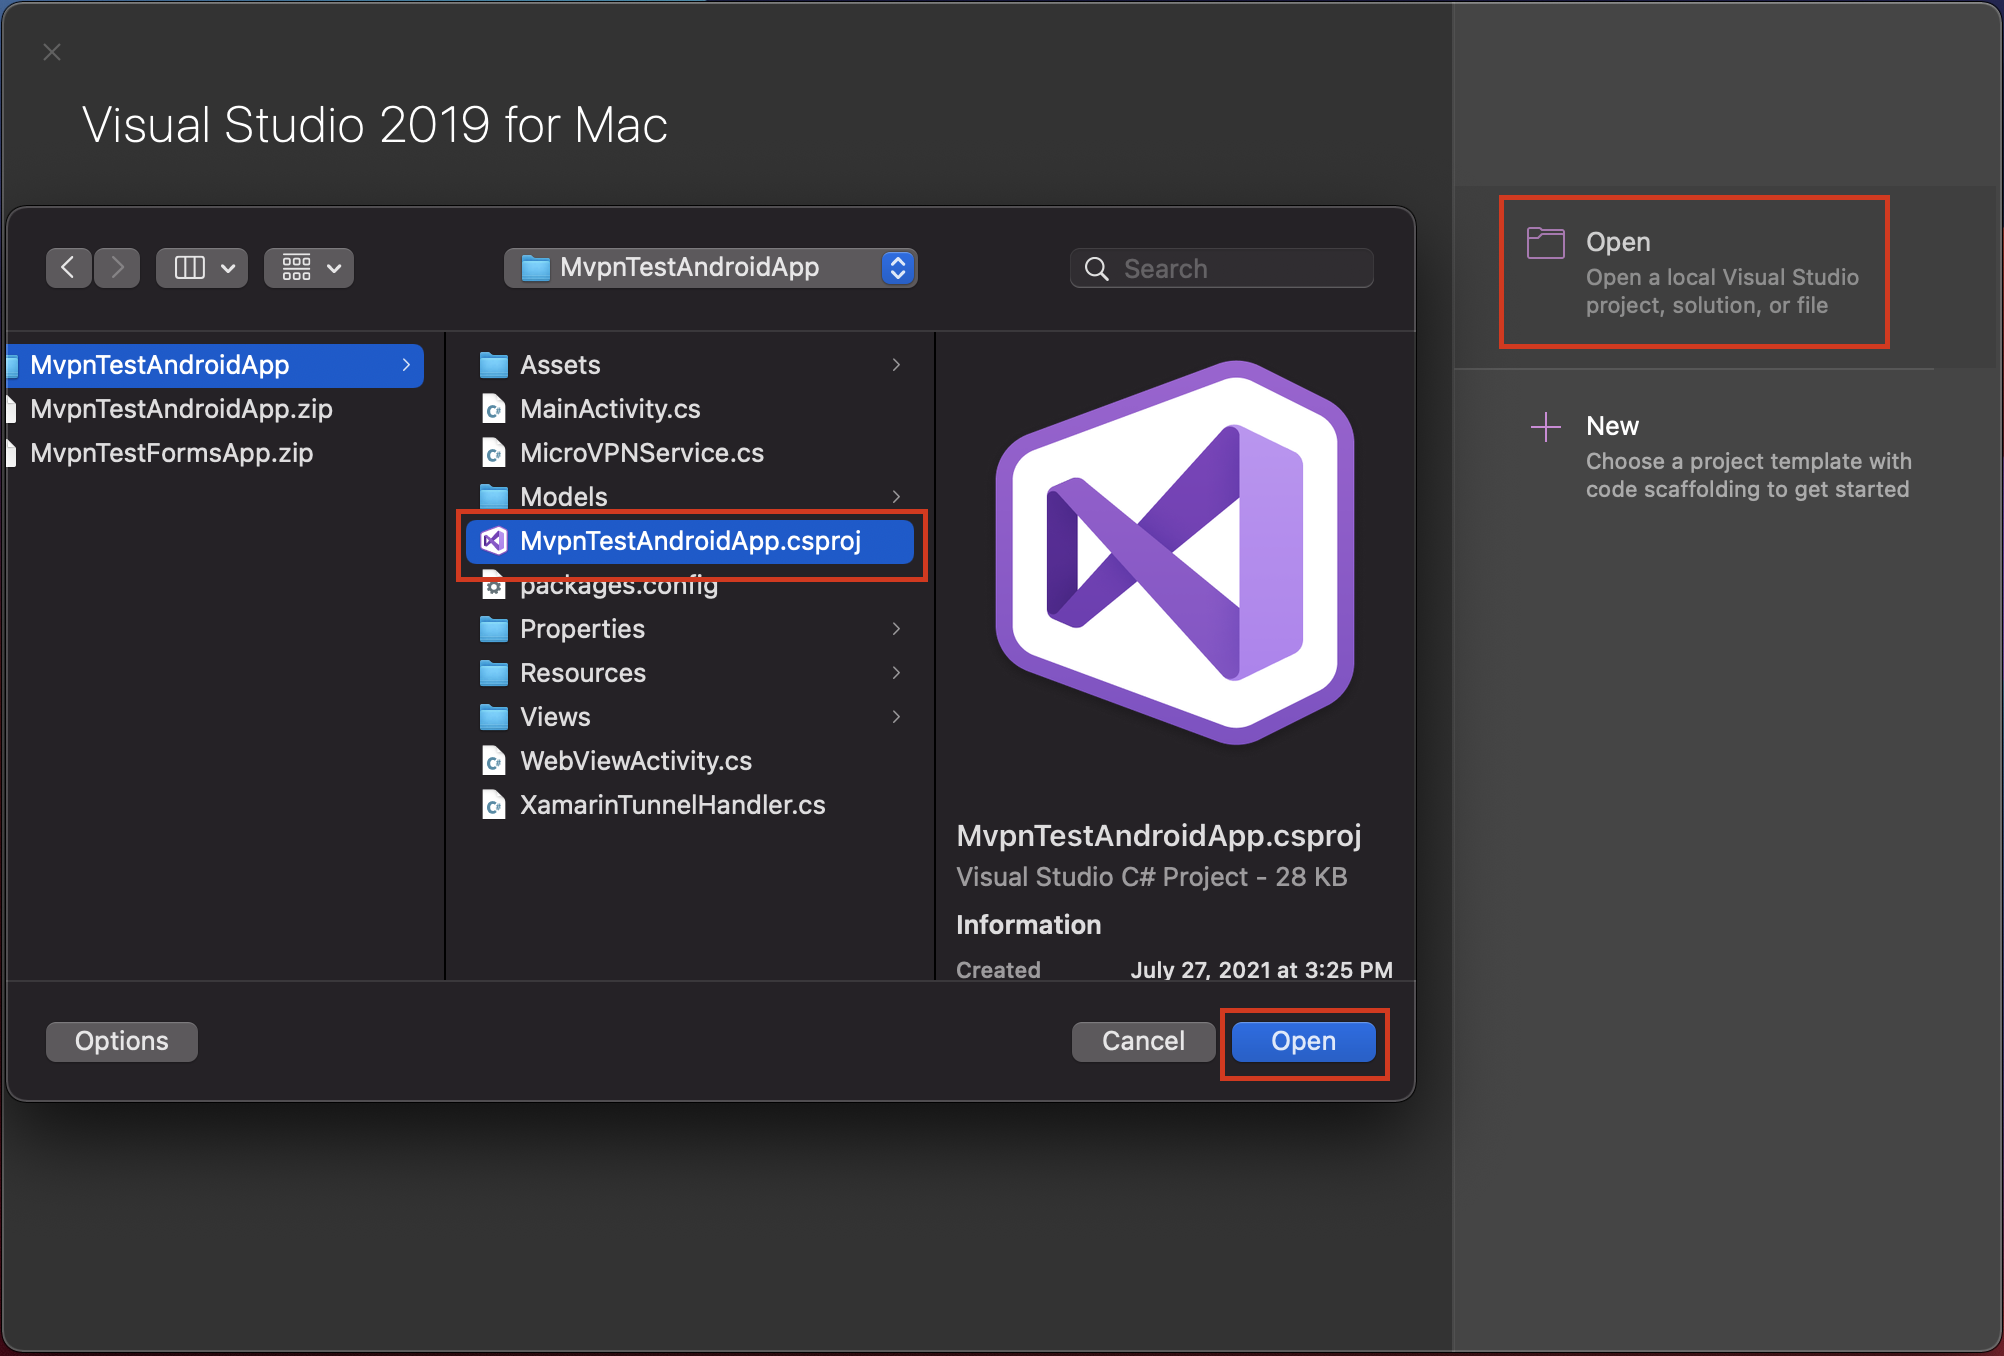Switch to column view icon
Screen dimensions: 2004x1356
click(190, 267)
